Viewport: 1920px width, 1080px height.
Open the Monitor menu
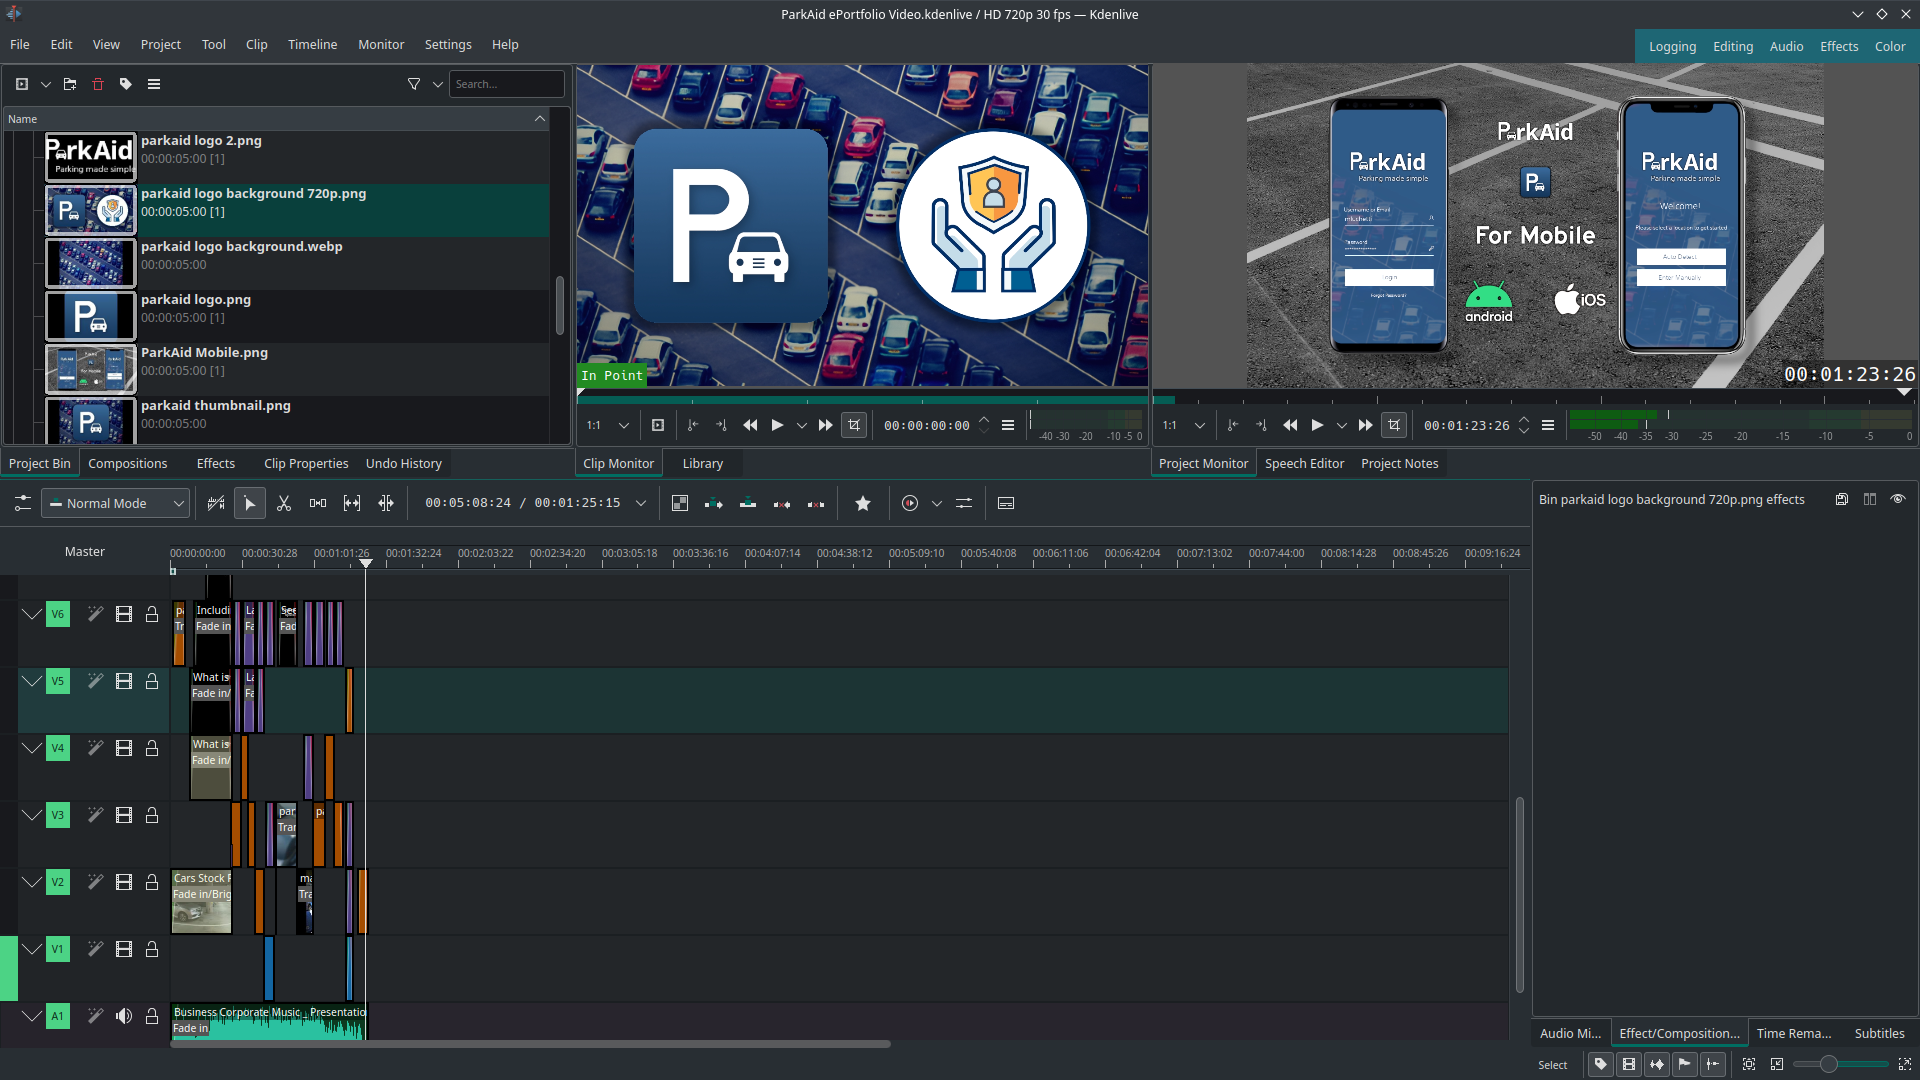(381, 44)
